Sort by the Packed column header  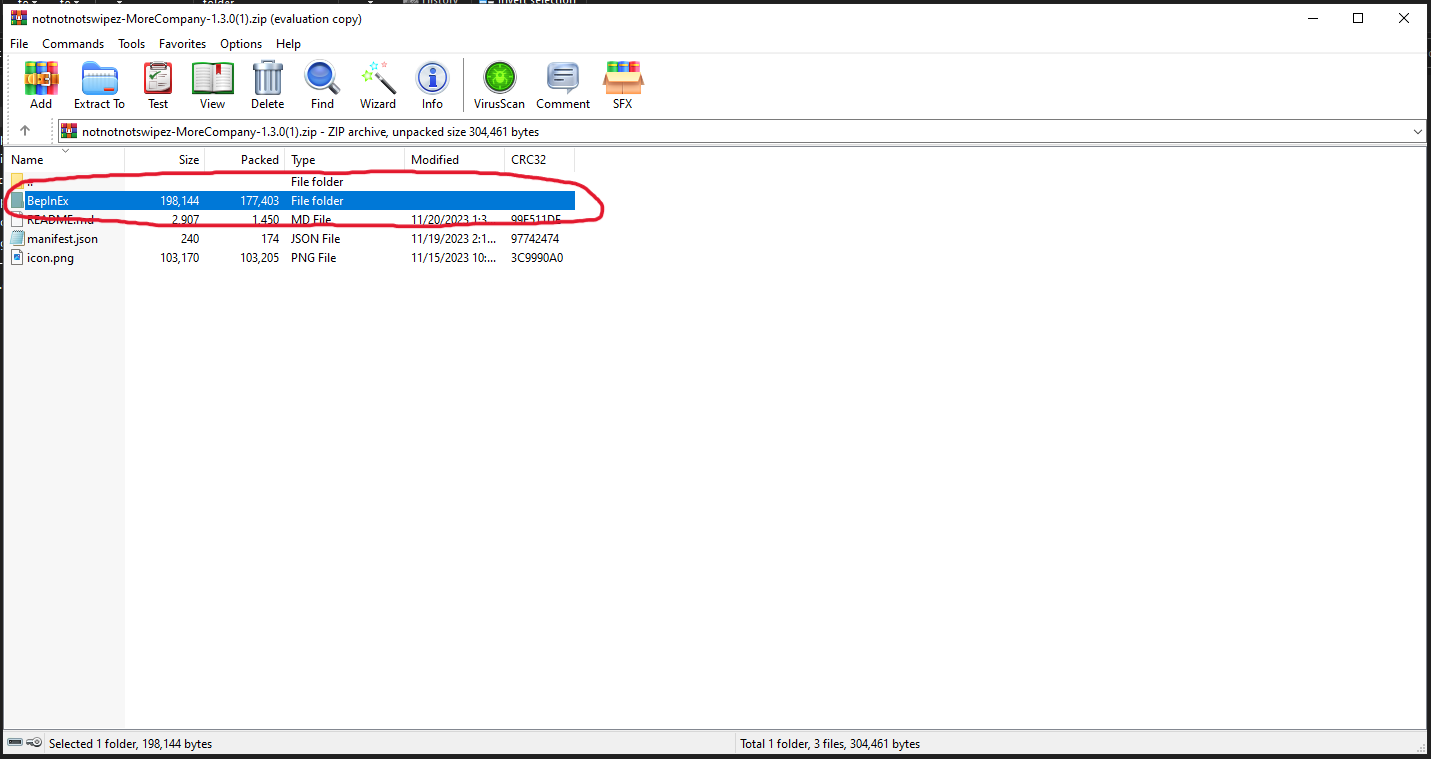[x=245, y=160]
